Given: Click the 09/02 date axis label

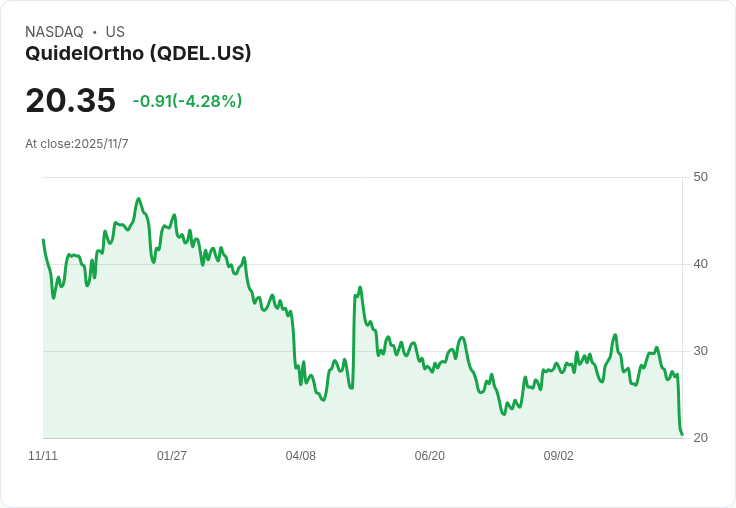Looking at the screenshot, I should 558,456.
